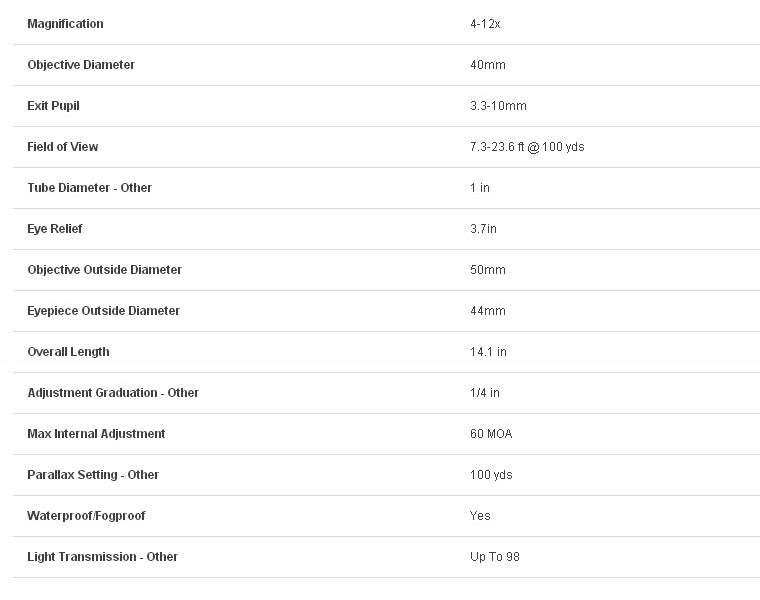
Task: Select the 14.1 in overall length value
Action: coord(488,352)
